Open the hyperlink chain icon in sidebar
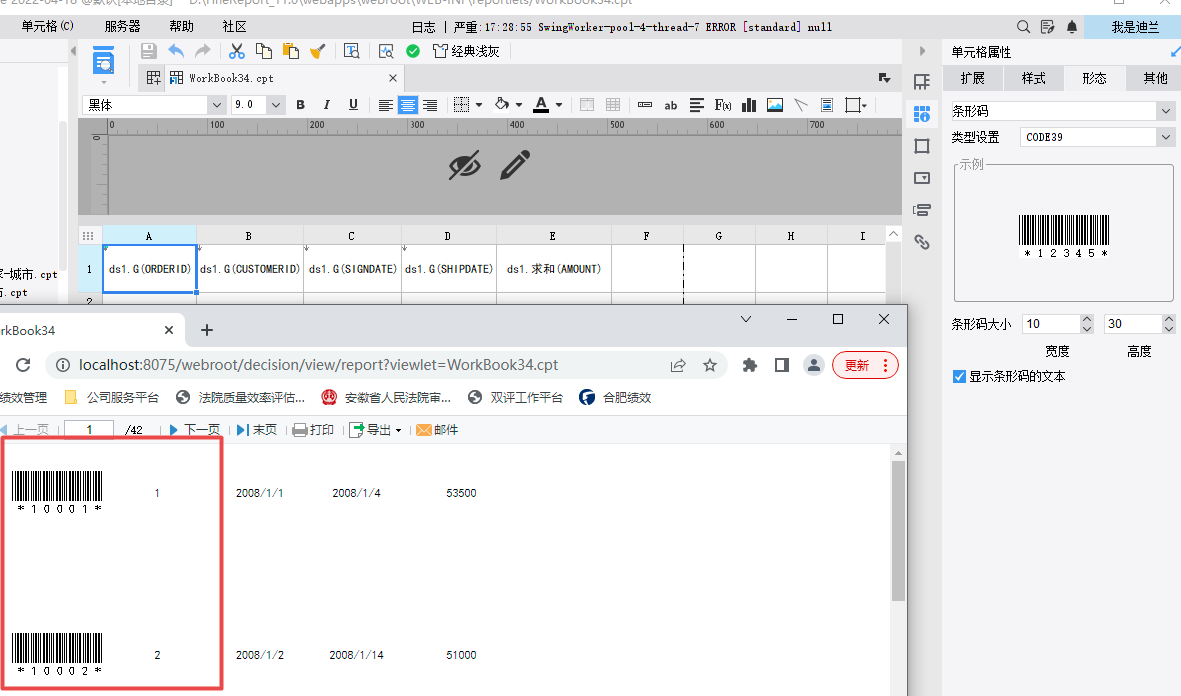Screen dimensions: 1181x696 pyautogui.click(x=922, y=242)
